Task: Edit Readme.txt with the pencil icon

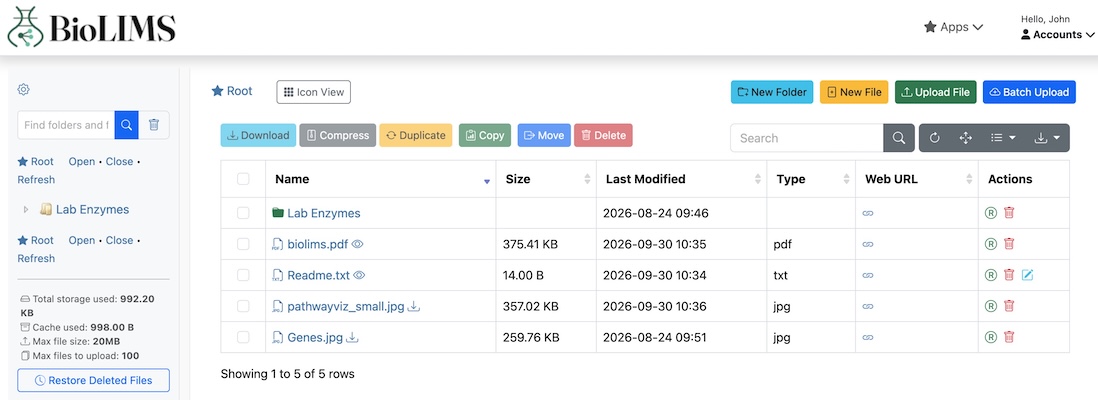Action: click(1027, 275)
